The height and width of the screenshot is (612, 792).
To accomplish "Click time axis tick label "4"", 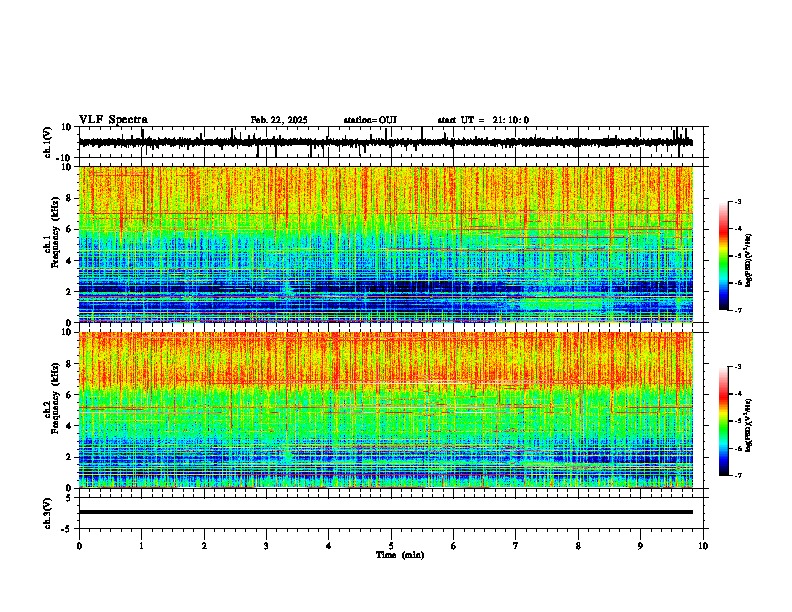I will [x=329, y=546].
